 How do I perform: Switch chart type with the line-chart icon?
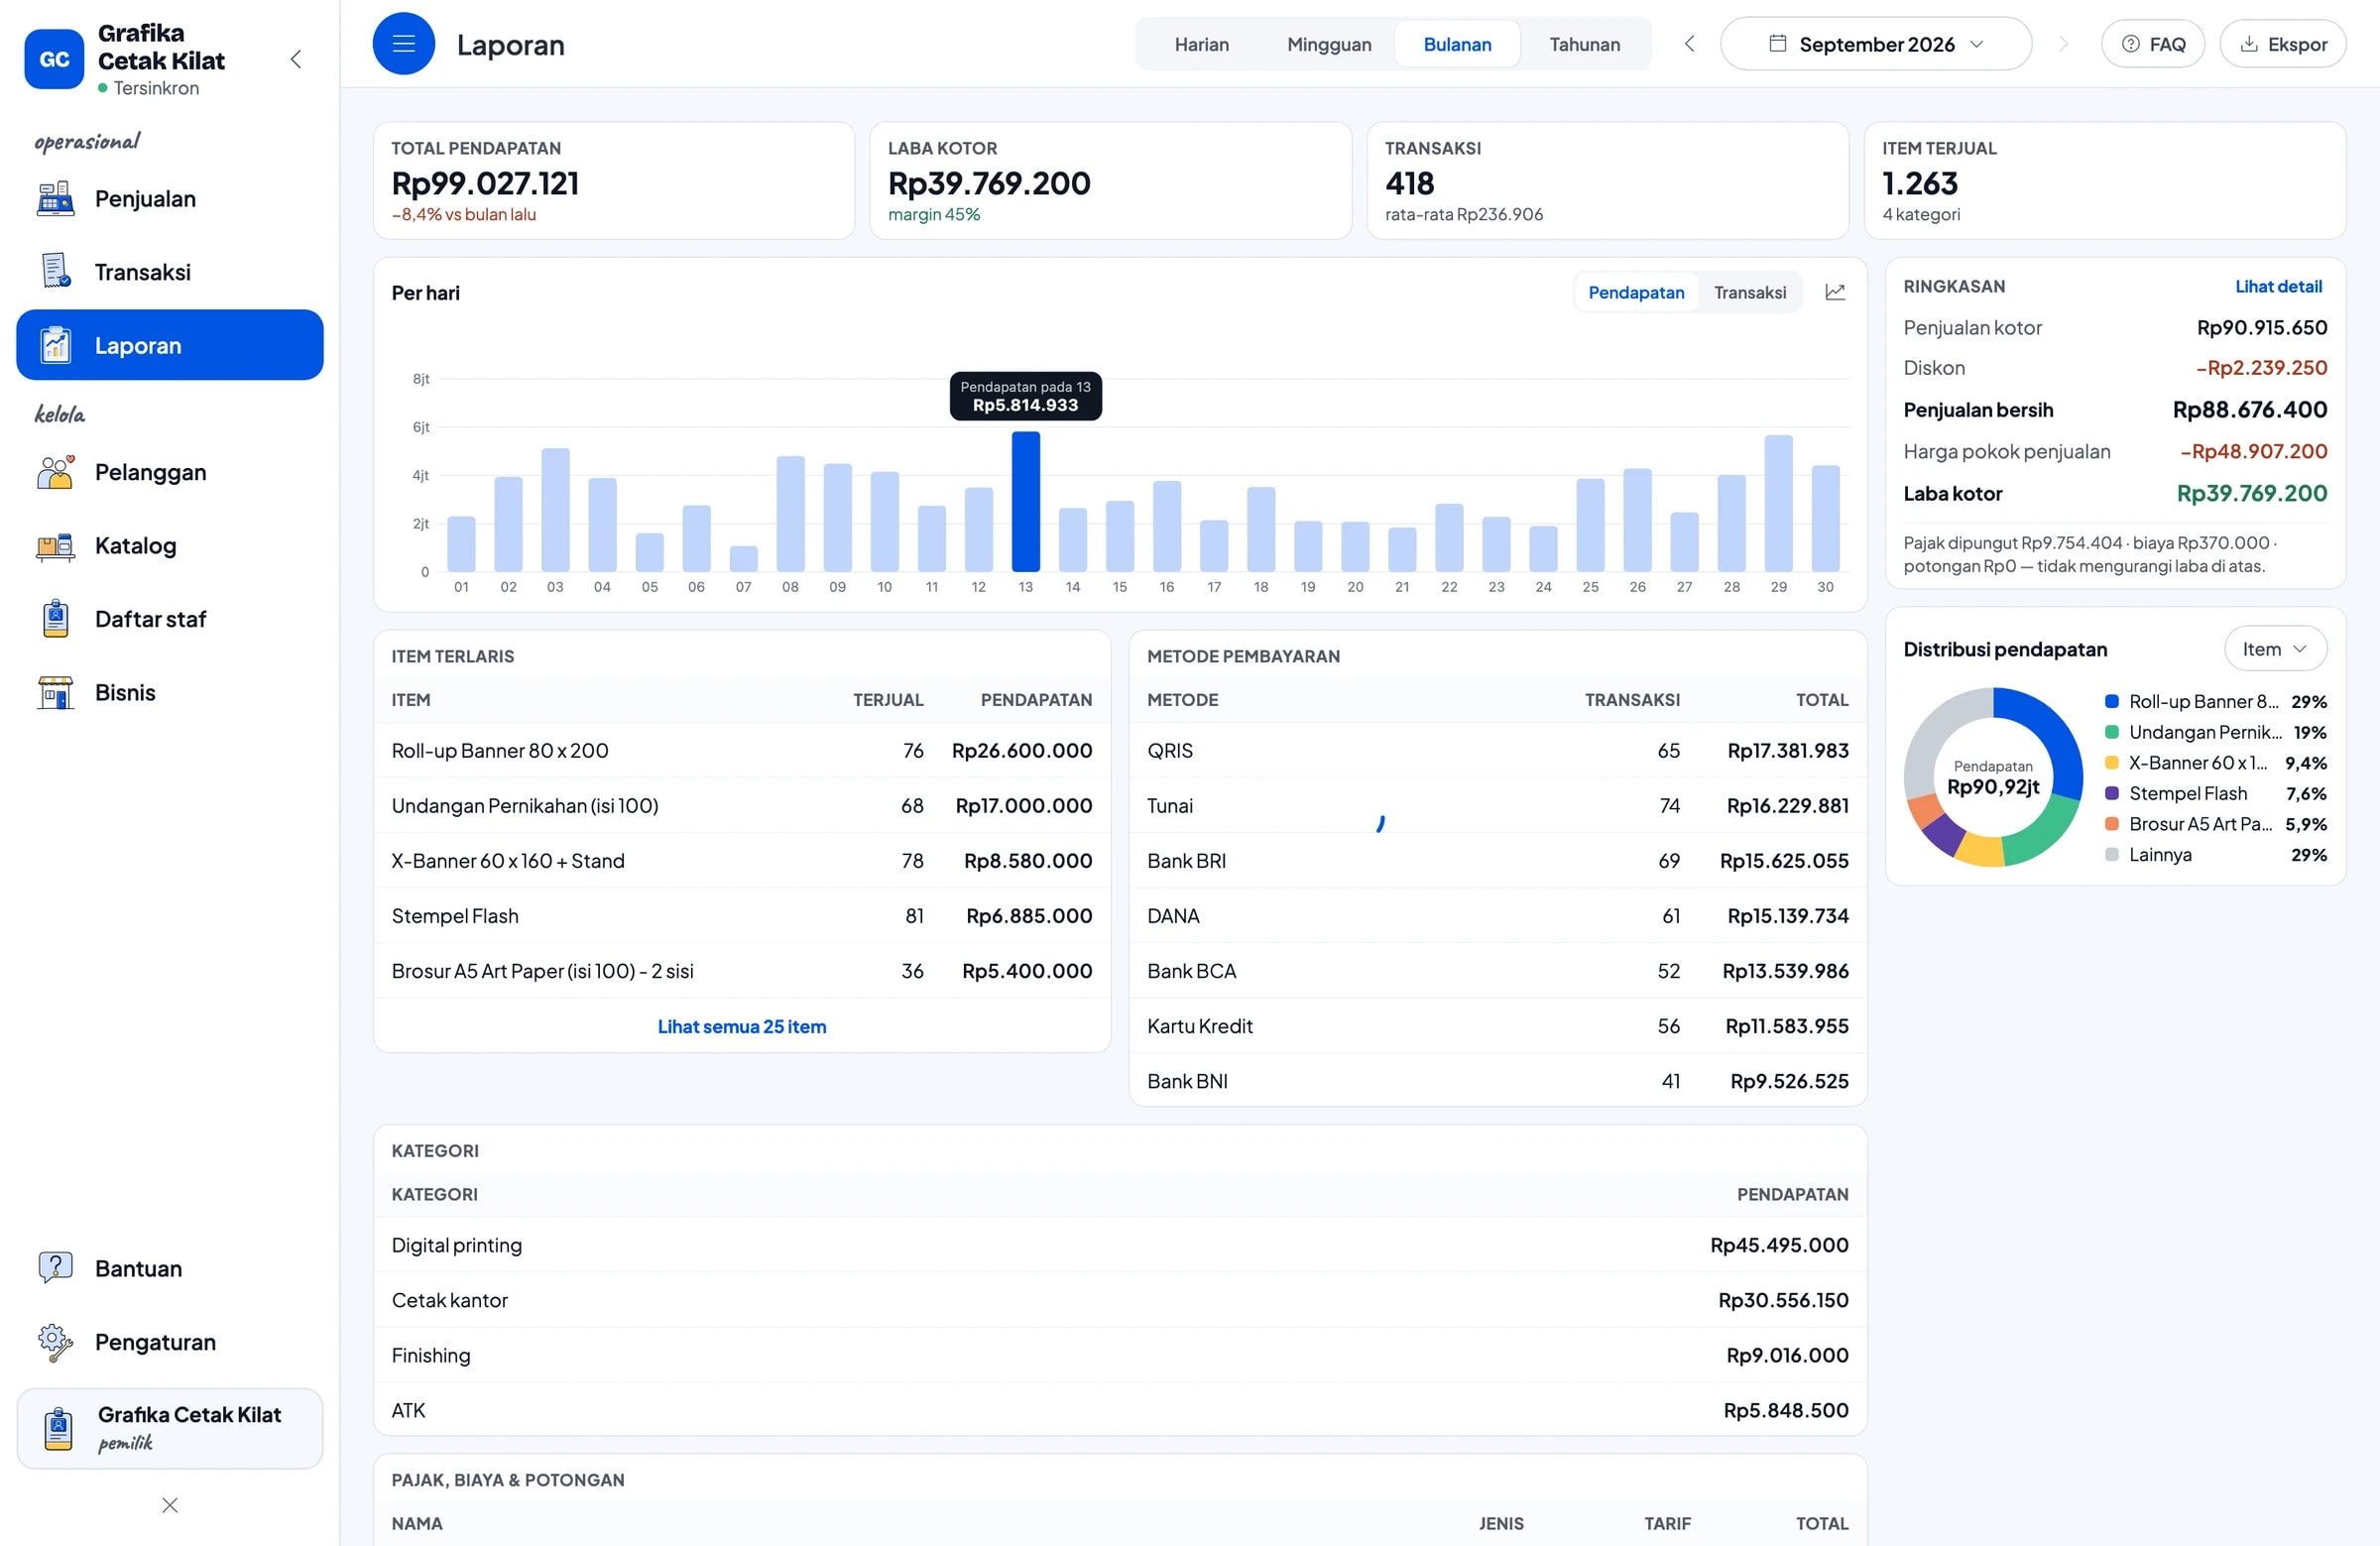pyautogui.click(x=1835, y=292)
